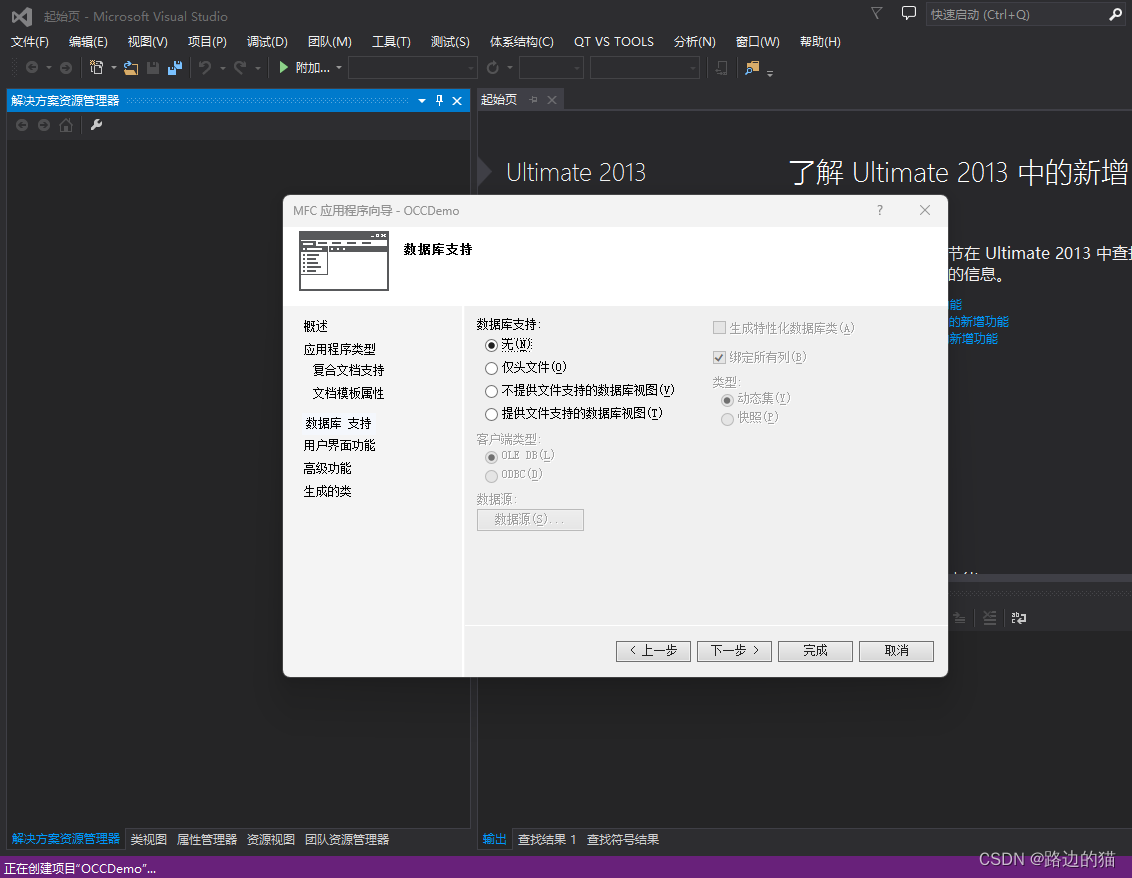The image size is (1132, 878).
Task: Click the refresh browser toolbar icon
Action: coord(492,67)
